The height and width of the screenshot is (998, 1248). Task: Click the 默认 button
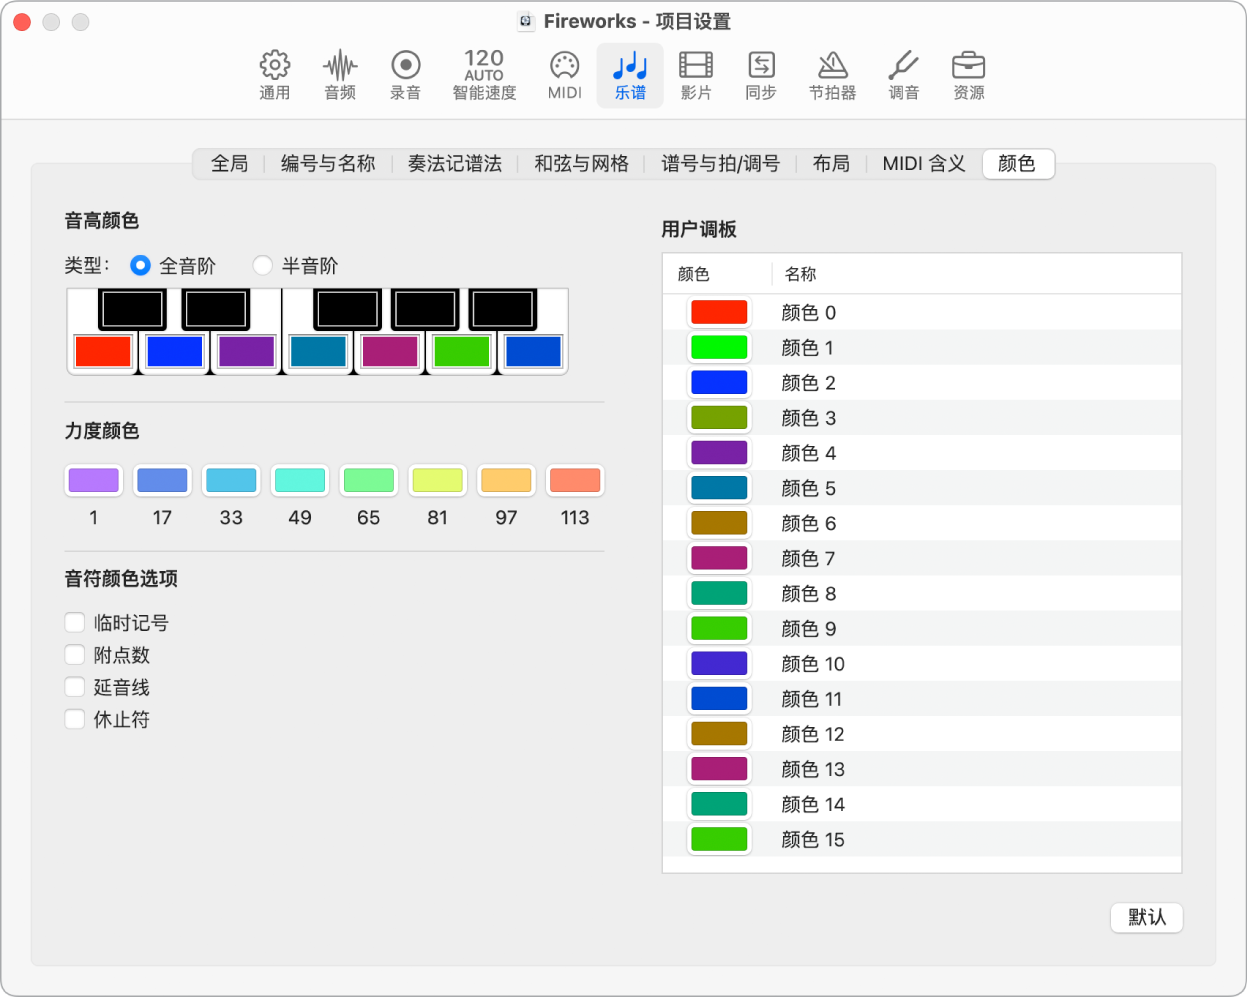point(1146,917)
